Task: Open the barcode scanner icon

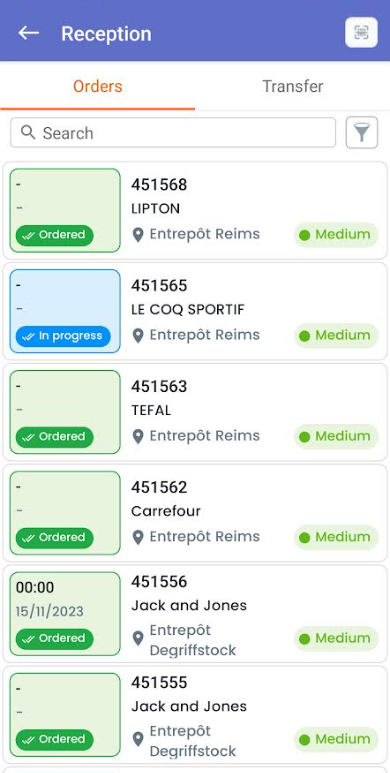Action: pos(361,33)
